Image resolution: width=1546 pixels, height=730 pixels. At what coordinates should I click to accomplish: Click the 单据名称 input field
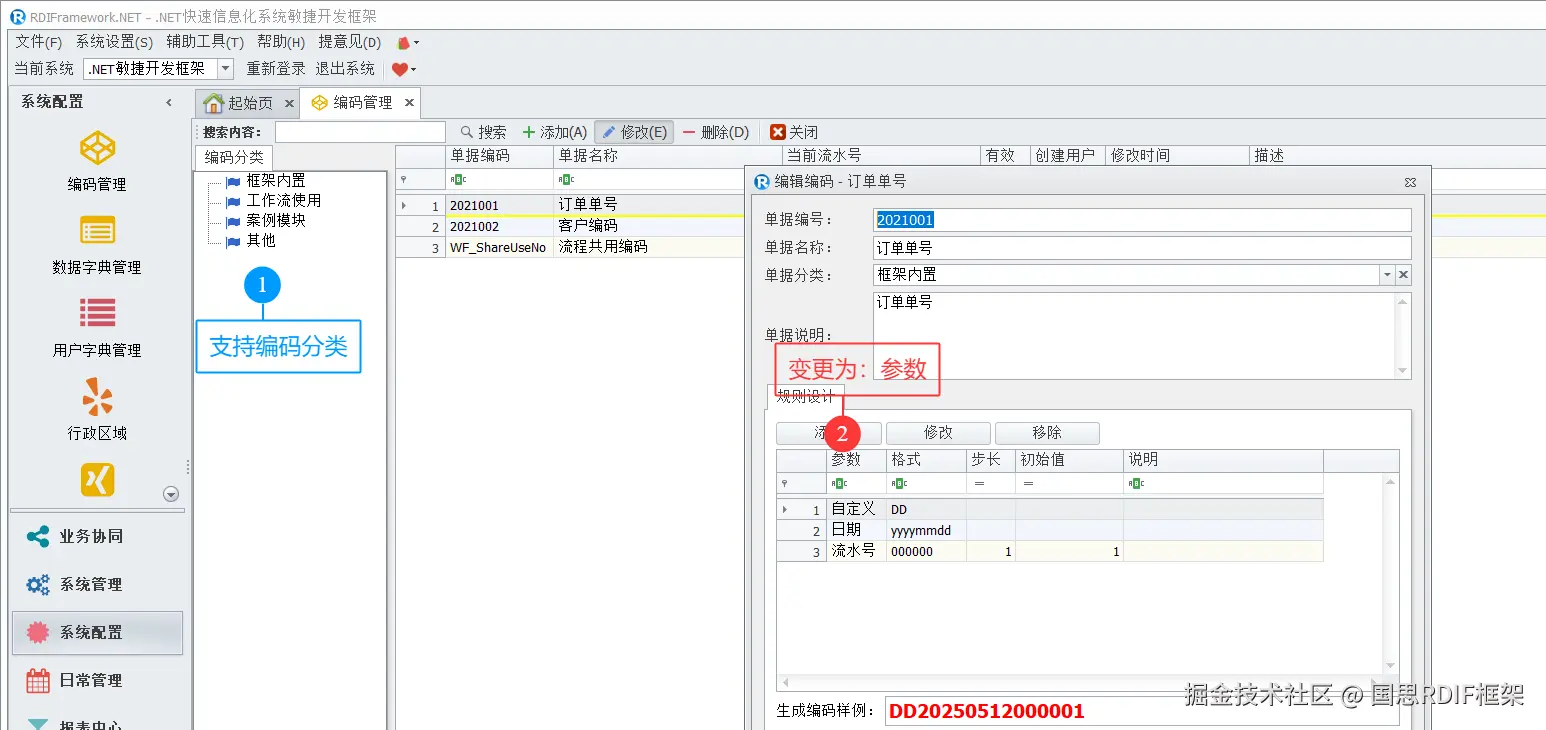[1142, 248]
